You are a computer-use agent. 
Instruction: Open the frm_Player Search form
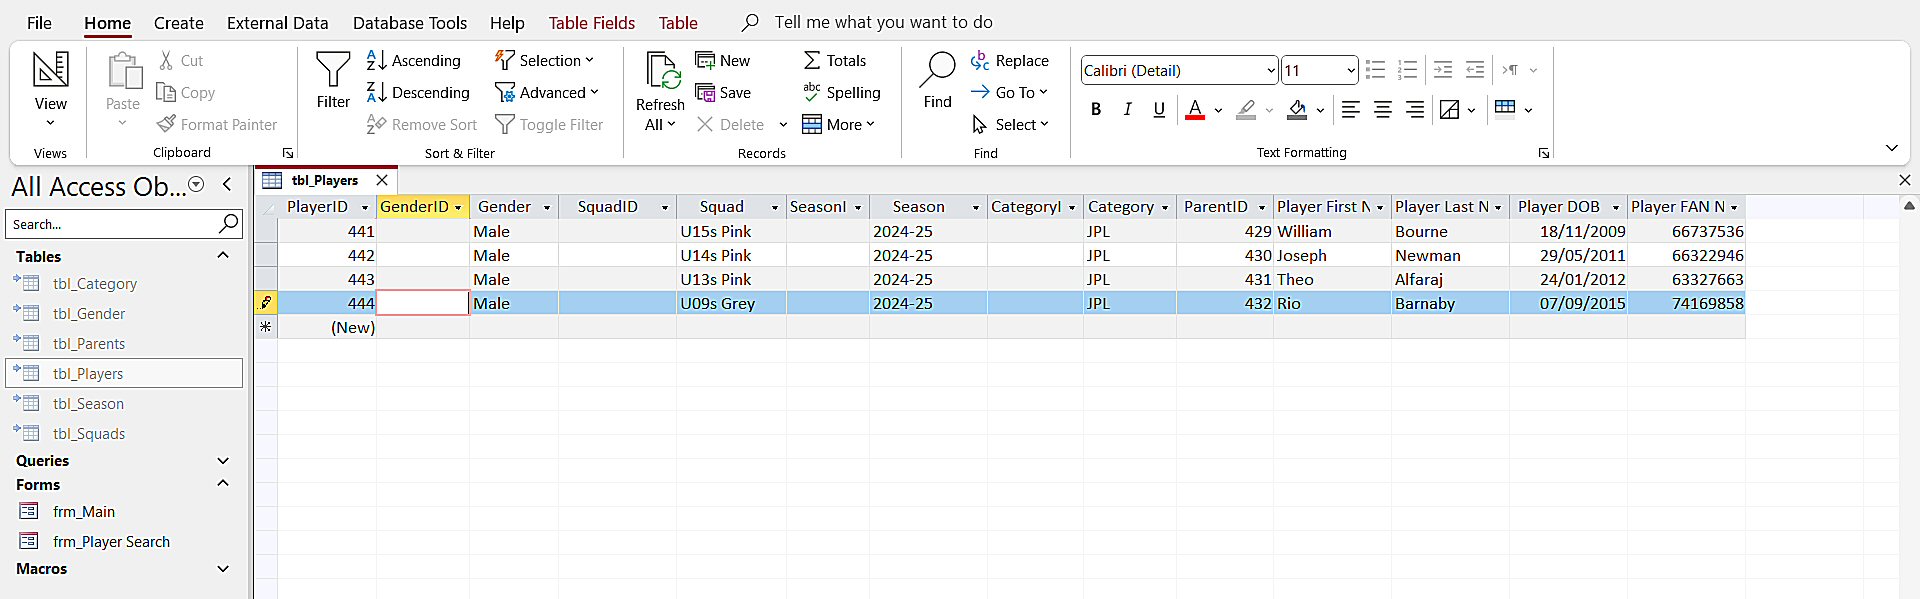point(111,542)
